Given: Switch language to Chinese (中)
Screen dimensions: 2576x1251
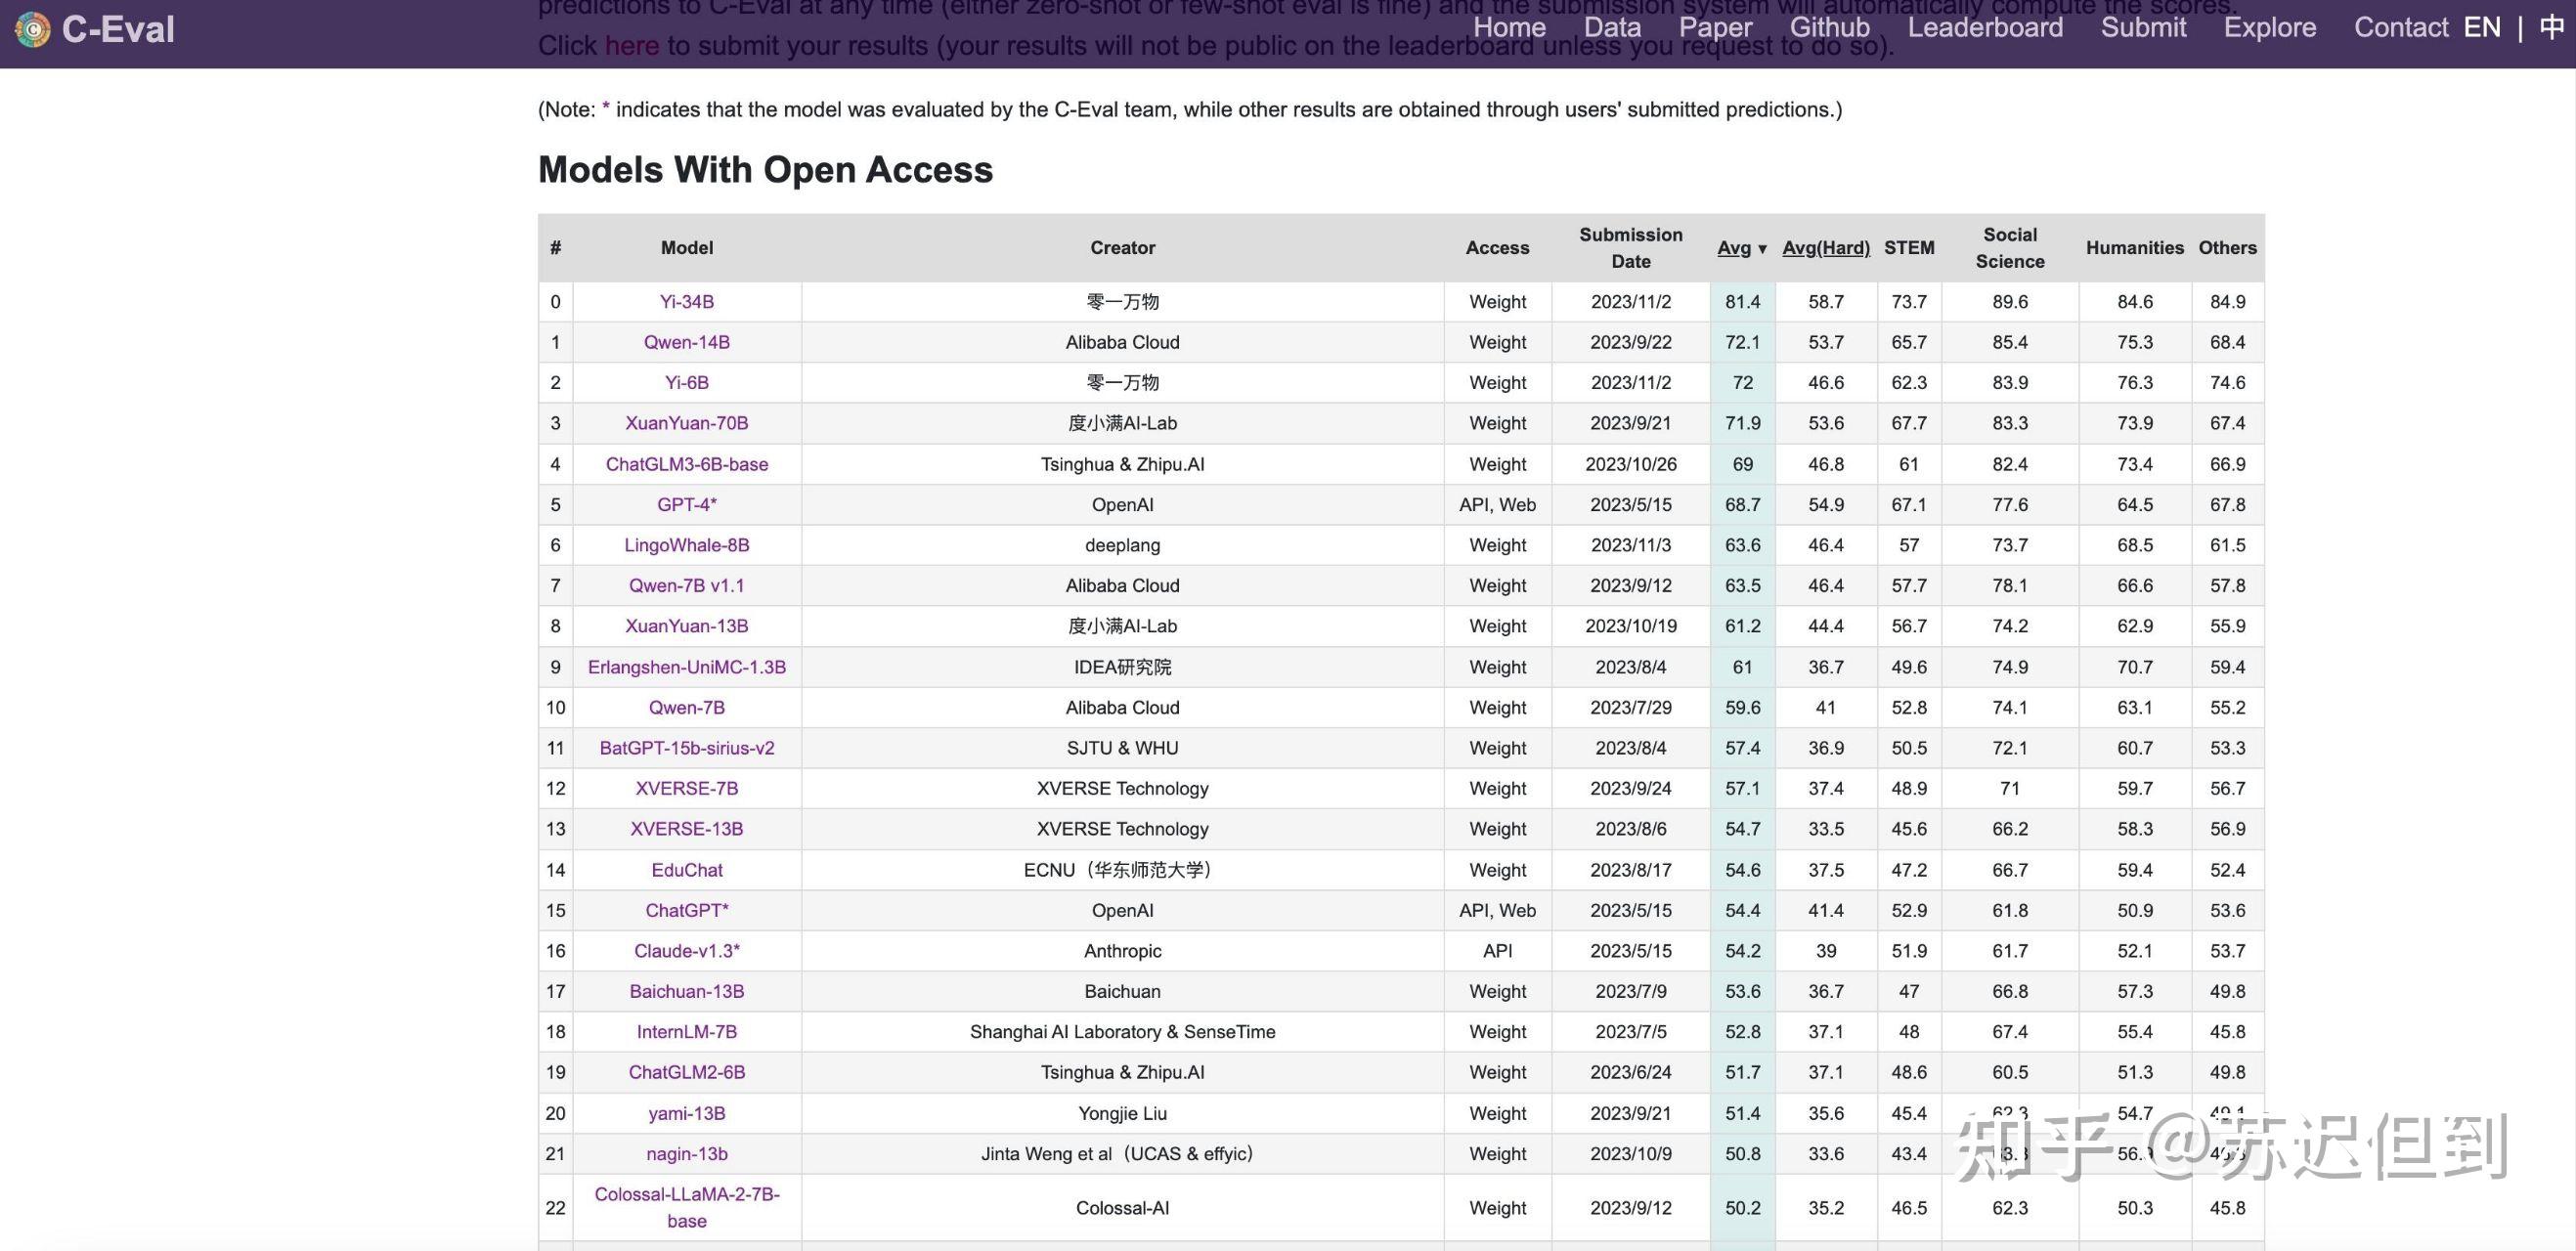Looking at the screenshot, I should pos(2551,27).
